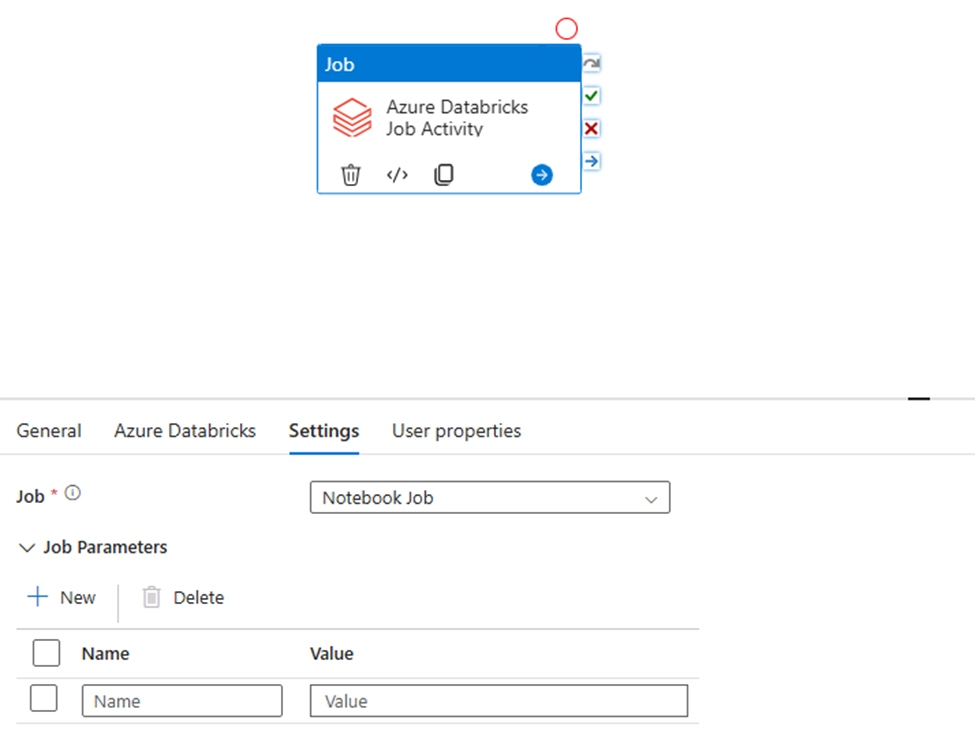Viewport: 975px width, 754px height.
Task: Add a New job parameter
Action: [62, 597]
